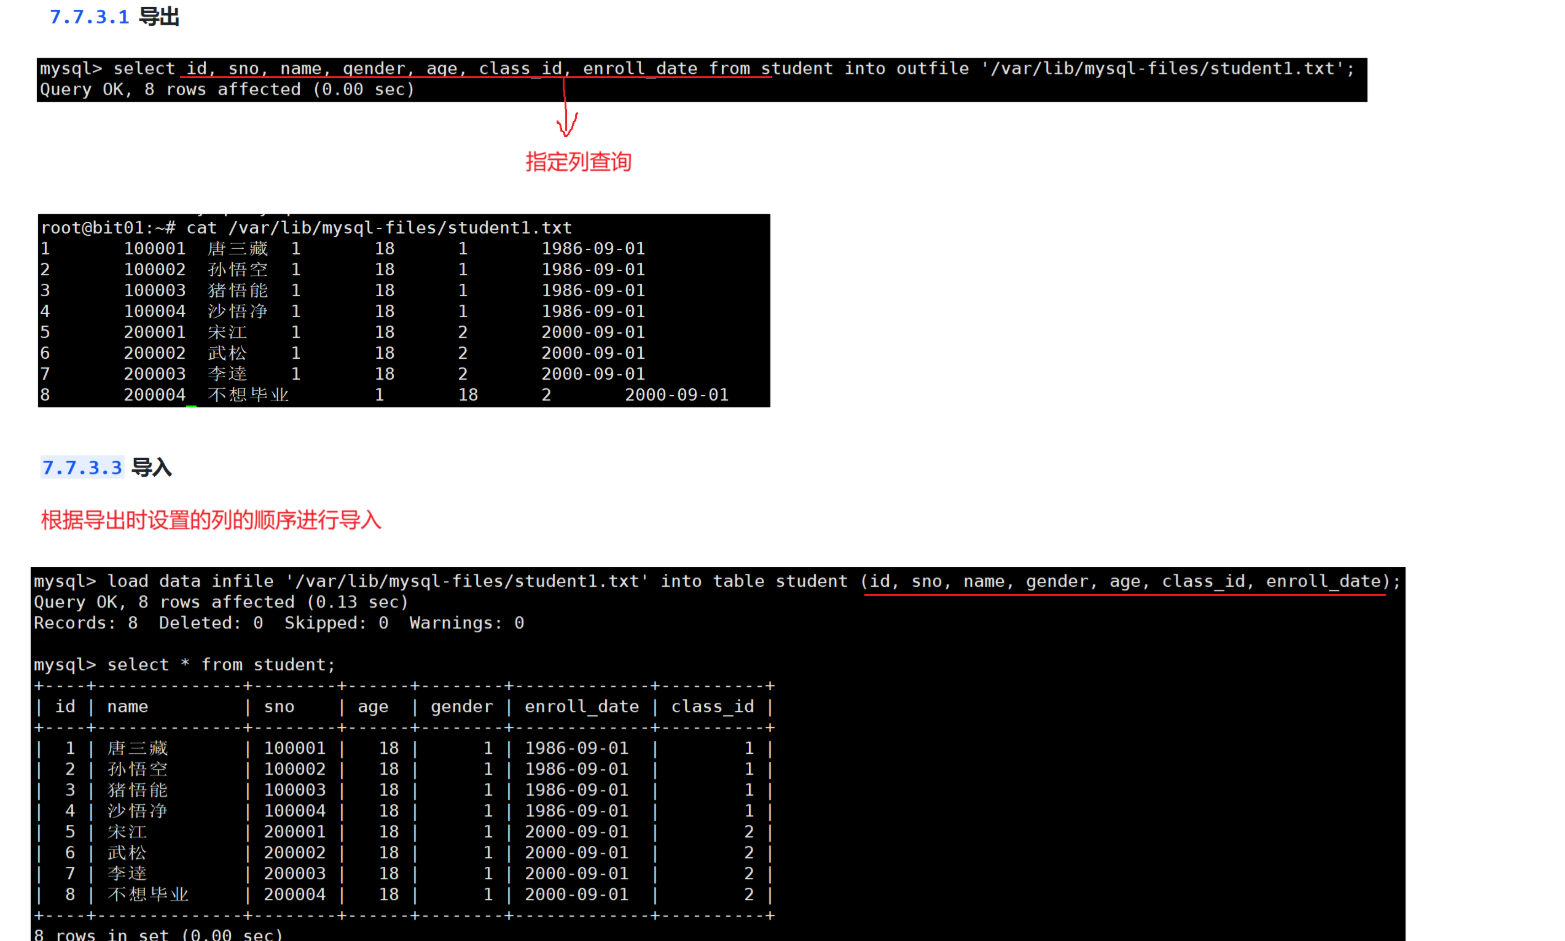This screenshot has width=1565, height=941.
Task: Click "load data infile" in the import command
Action: tap(190, 582)
